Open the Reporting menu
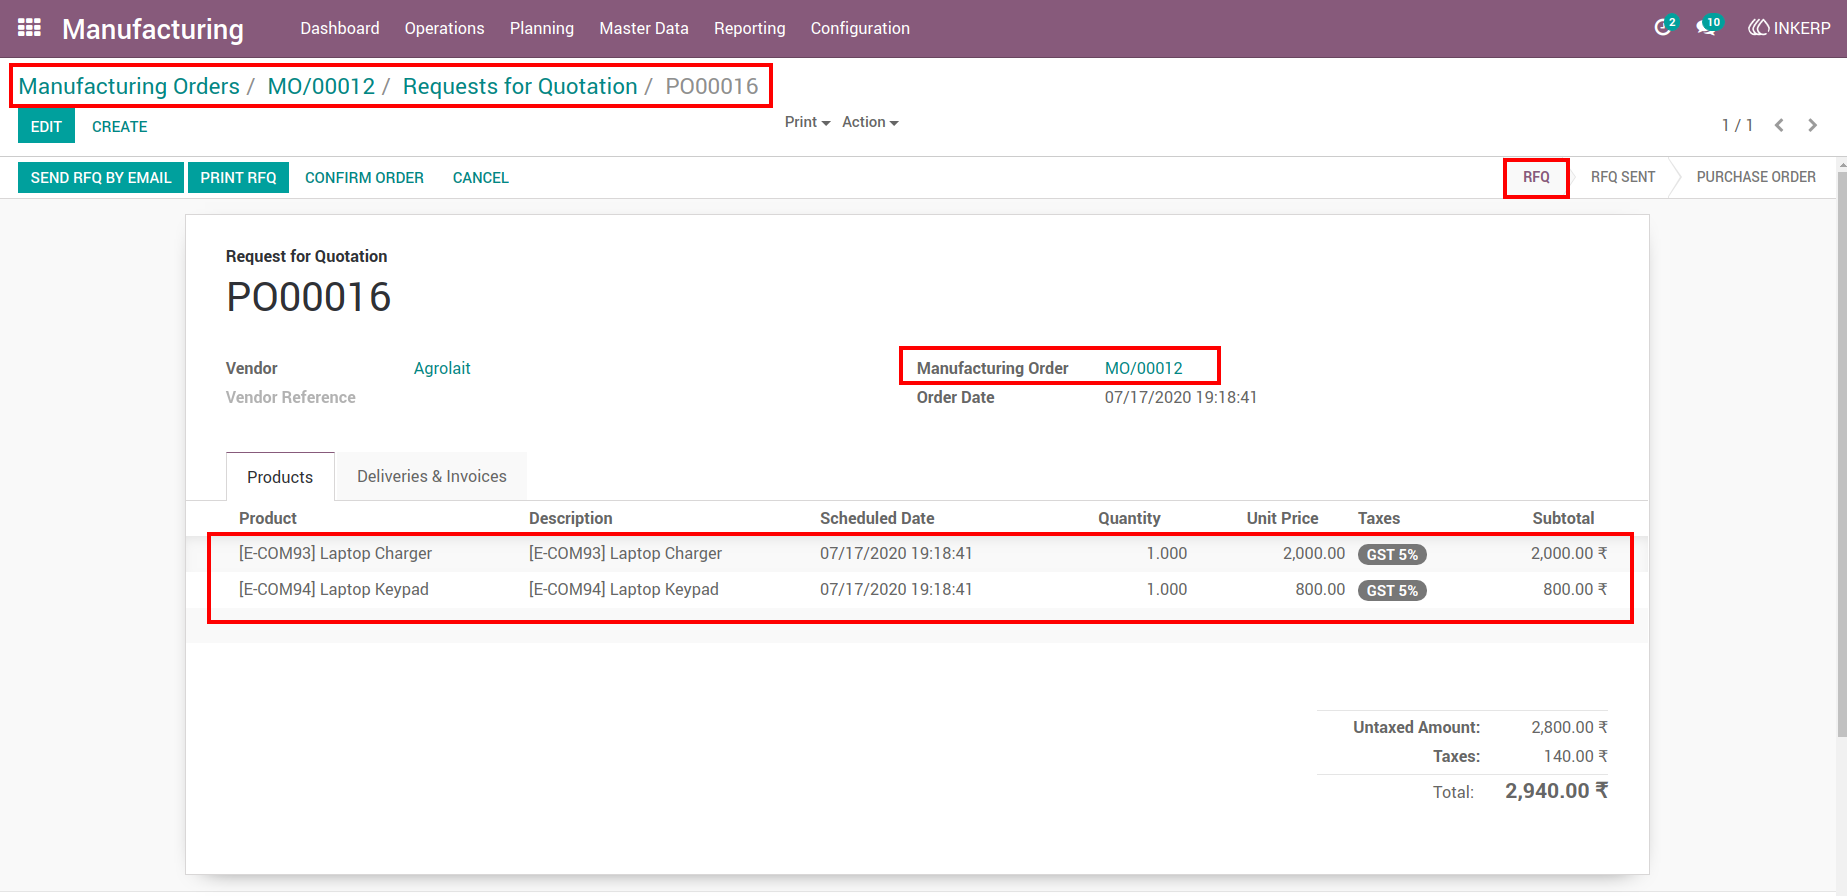This screenshot has width=1847, height=896. pos(749,28)
